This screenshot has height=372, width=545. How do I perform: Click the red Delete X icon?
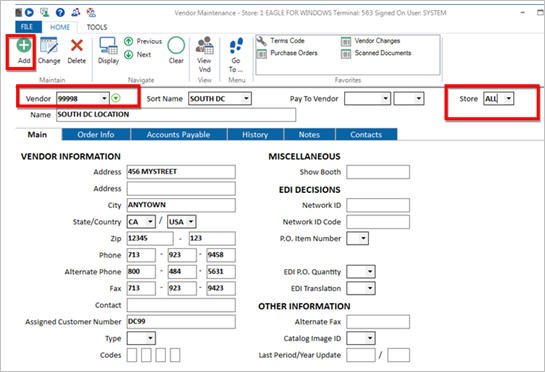click(76, 46)
